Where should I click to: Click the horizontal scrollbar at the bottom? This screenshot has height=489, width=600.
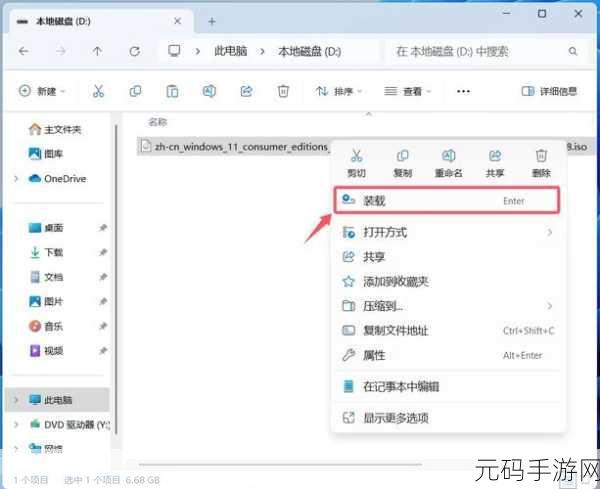(280, 465)
